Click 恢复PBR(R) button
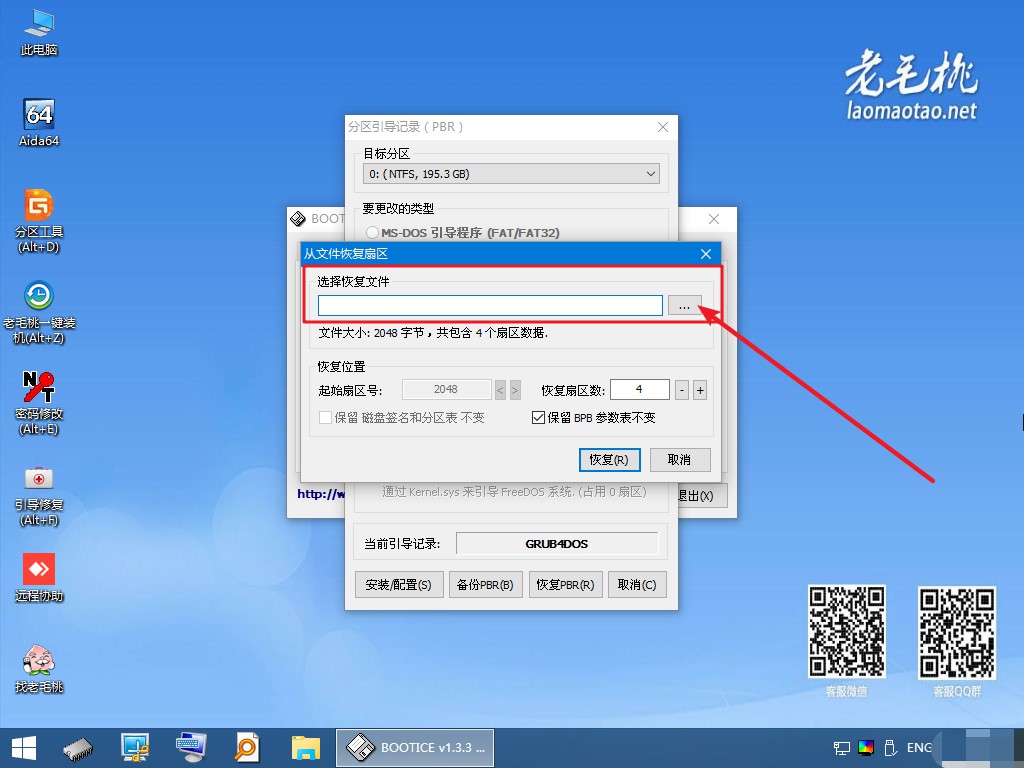 [x=565, y=584]
